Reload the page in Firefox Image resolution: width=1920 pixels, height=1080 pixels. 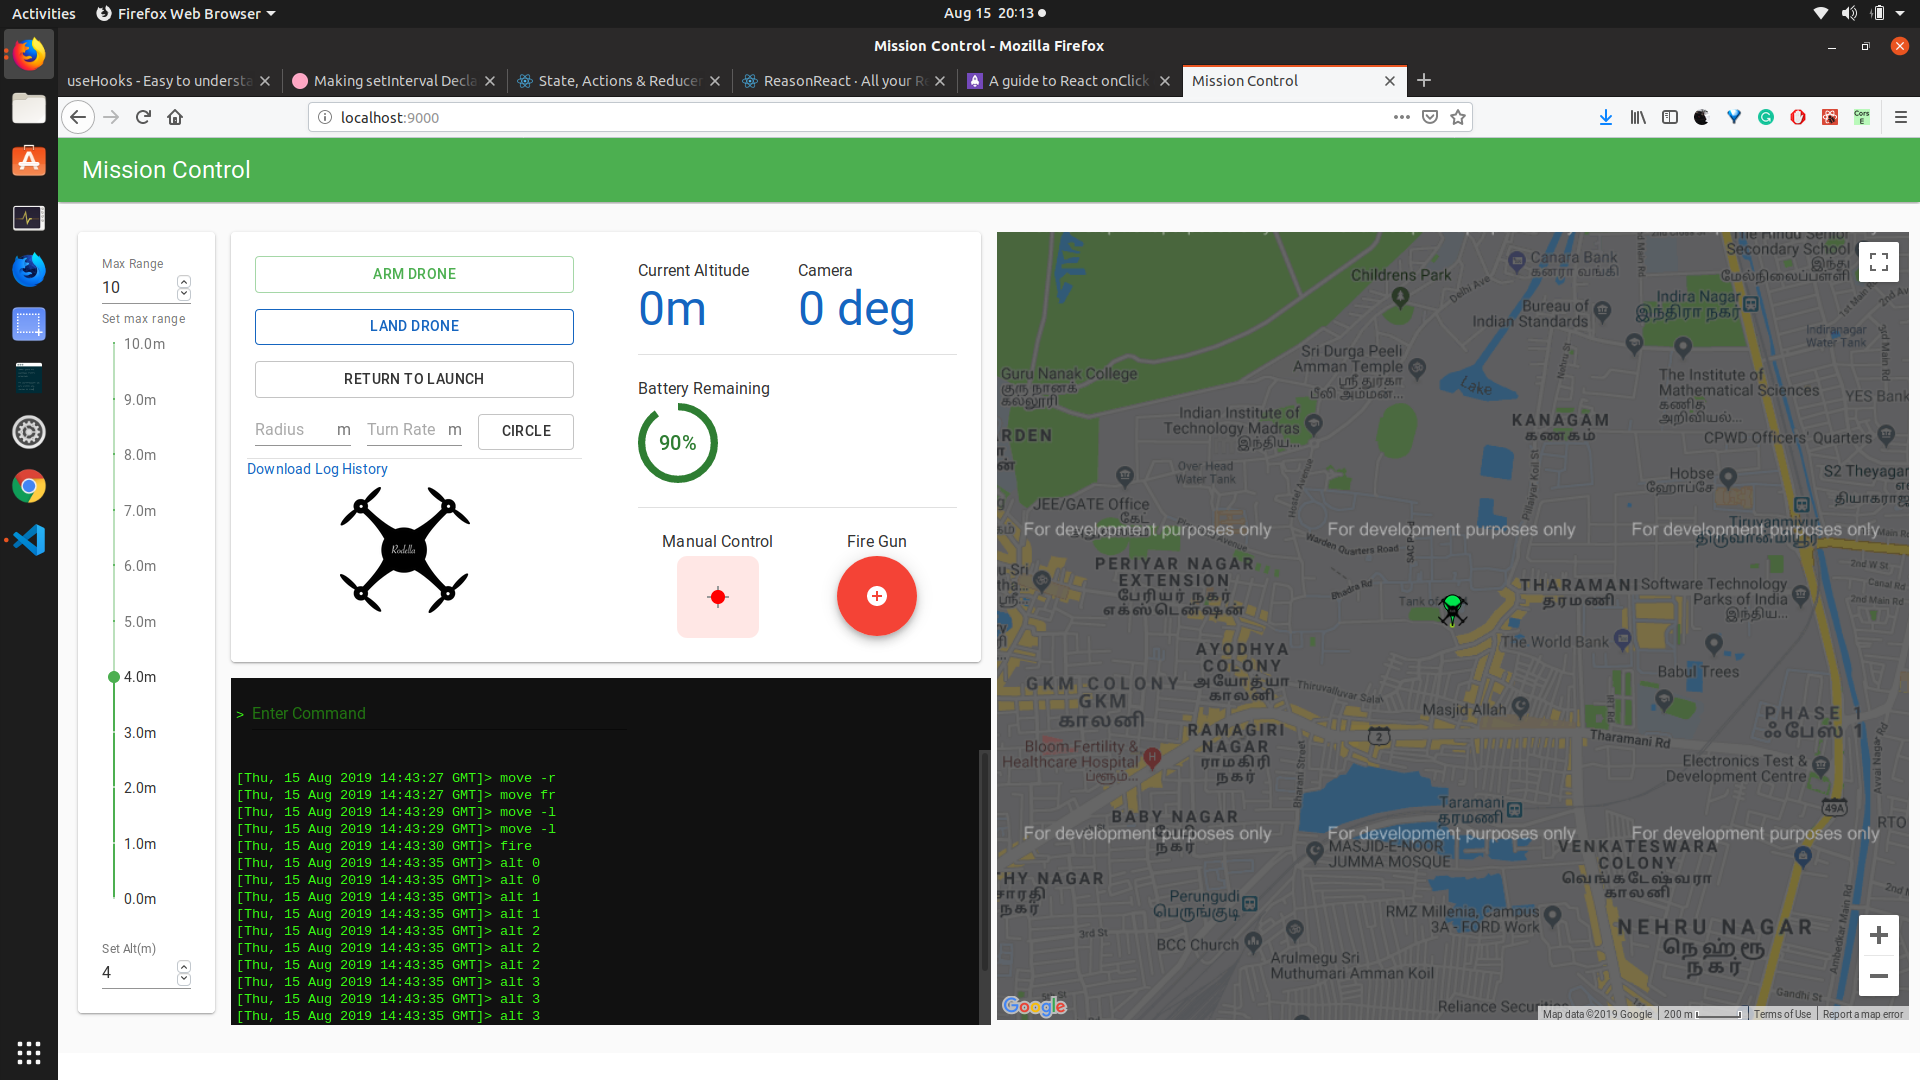143,117
